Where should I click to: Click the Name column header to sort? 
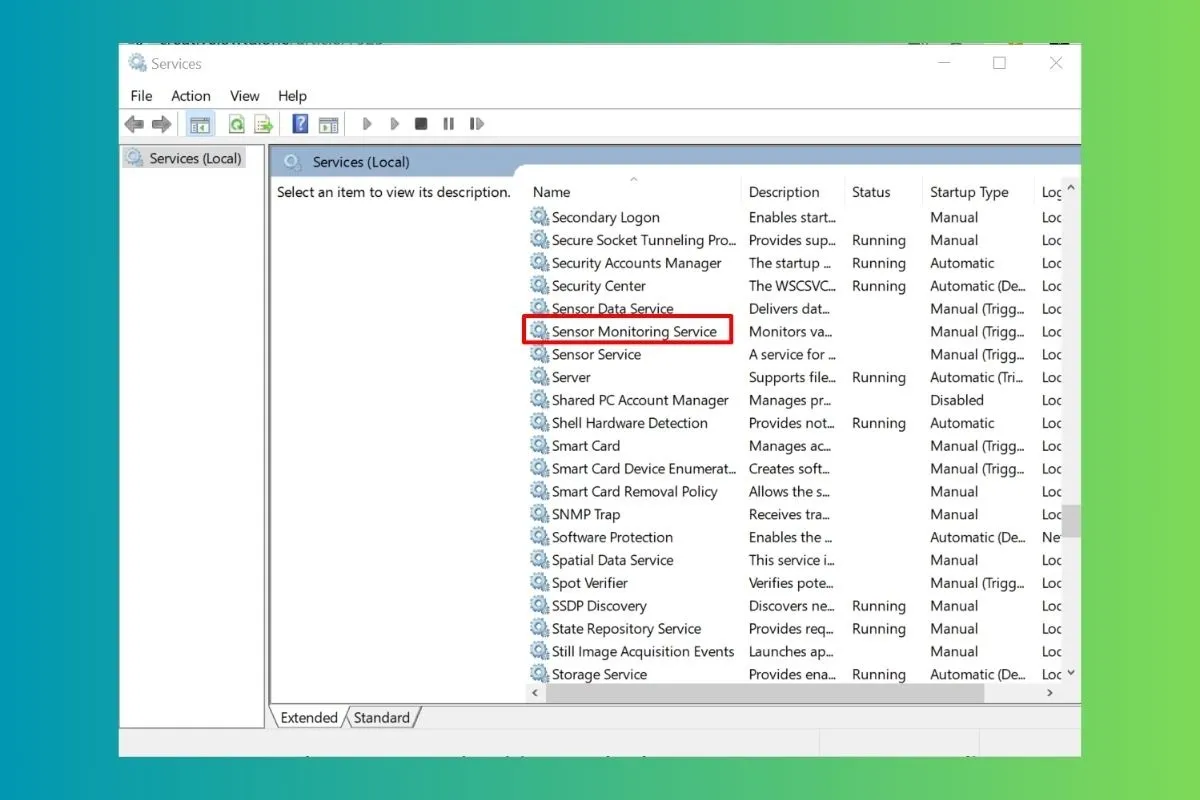[x=551, y=192]
